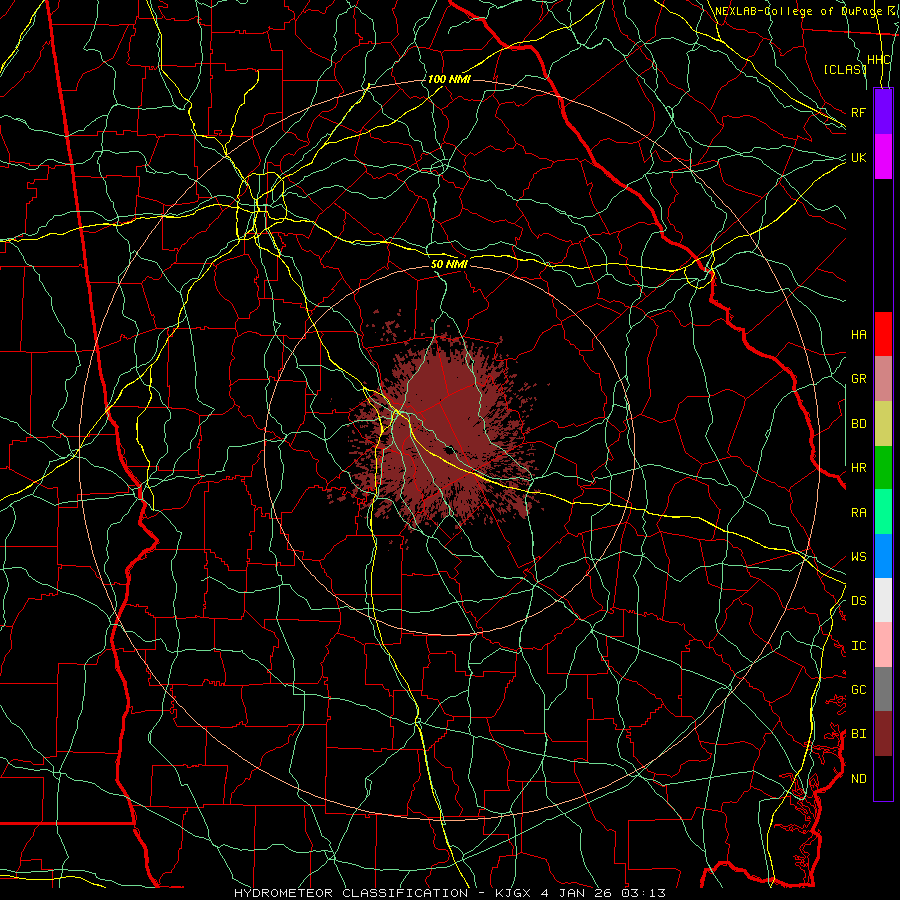Click the IC legend label

pyautogui.click(x=858, y=645)
